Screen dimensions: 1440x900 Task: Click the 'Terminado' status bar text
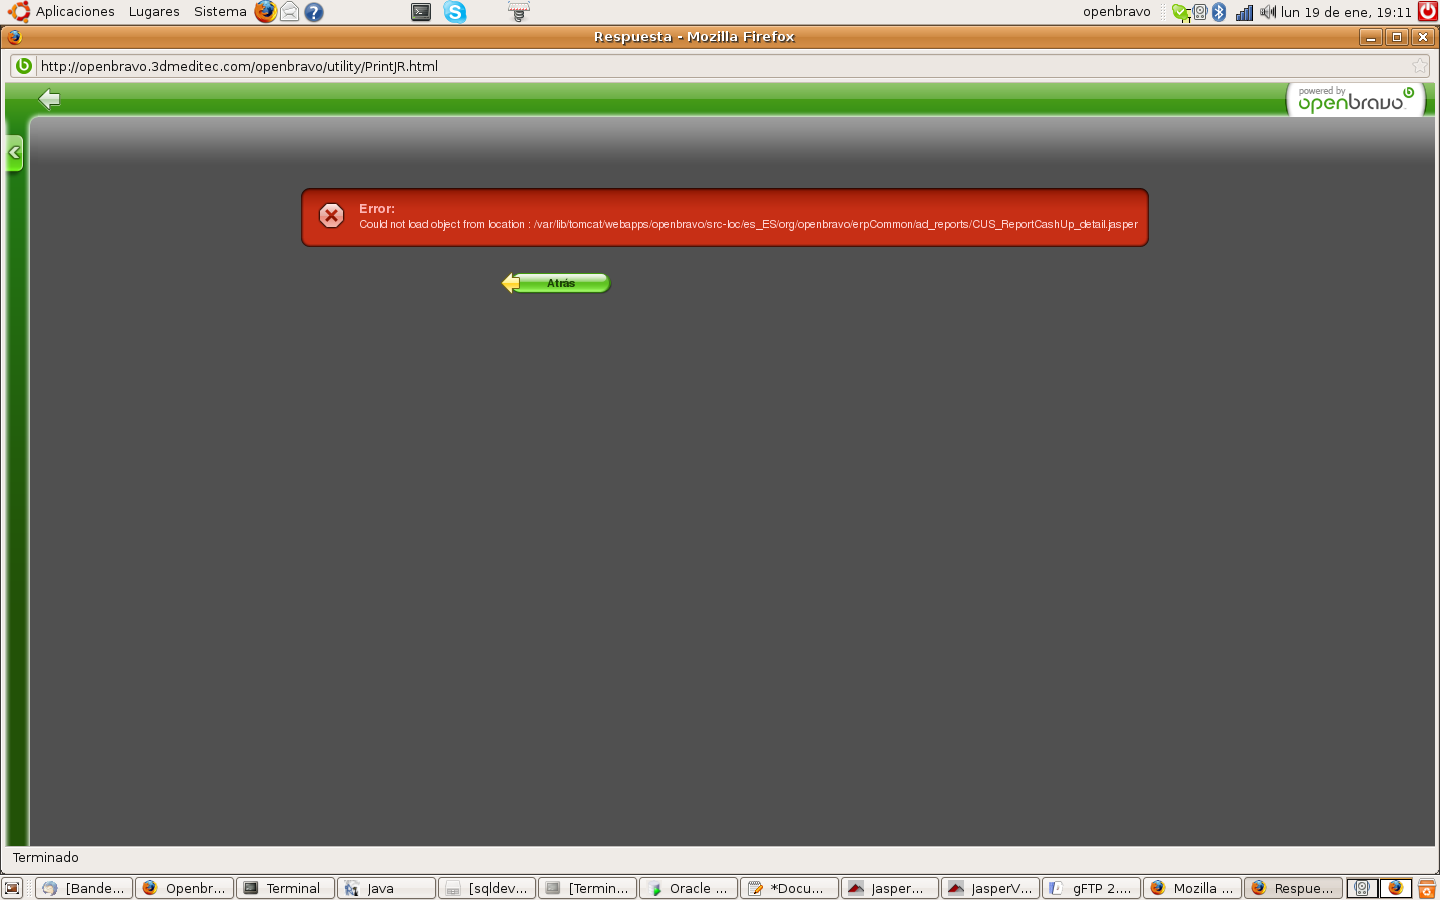(x=45, y=858)
